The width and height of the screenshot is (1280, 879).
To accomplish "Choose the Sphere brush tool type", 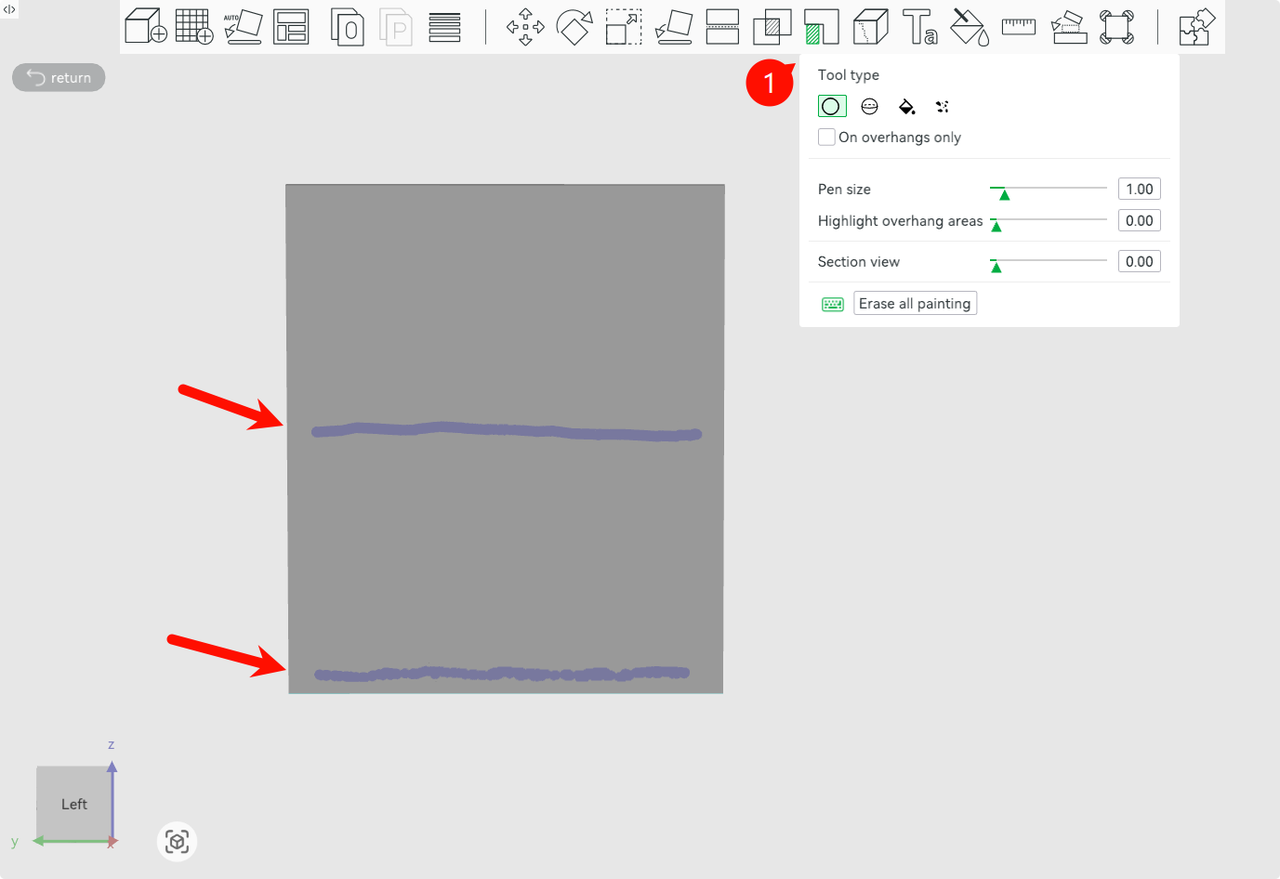I will pyautogui.click(x=869, y=106).
